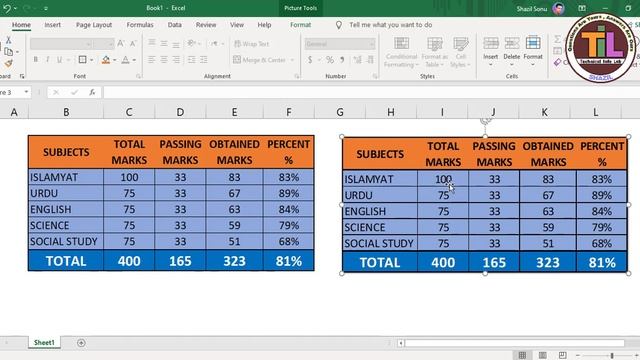Click Middle Align icon
640x360 pixels.
pos(164,43)
